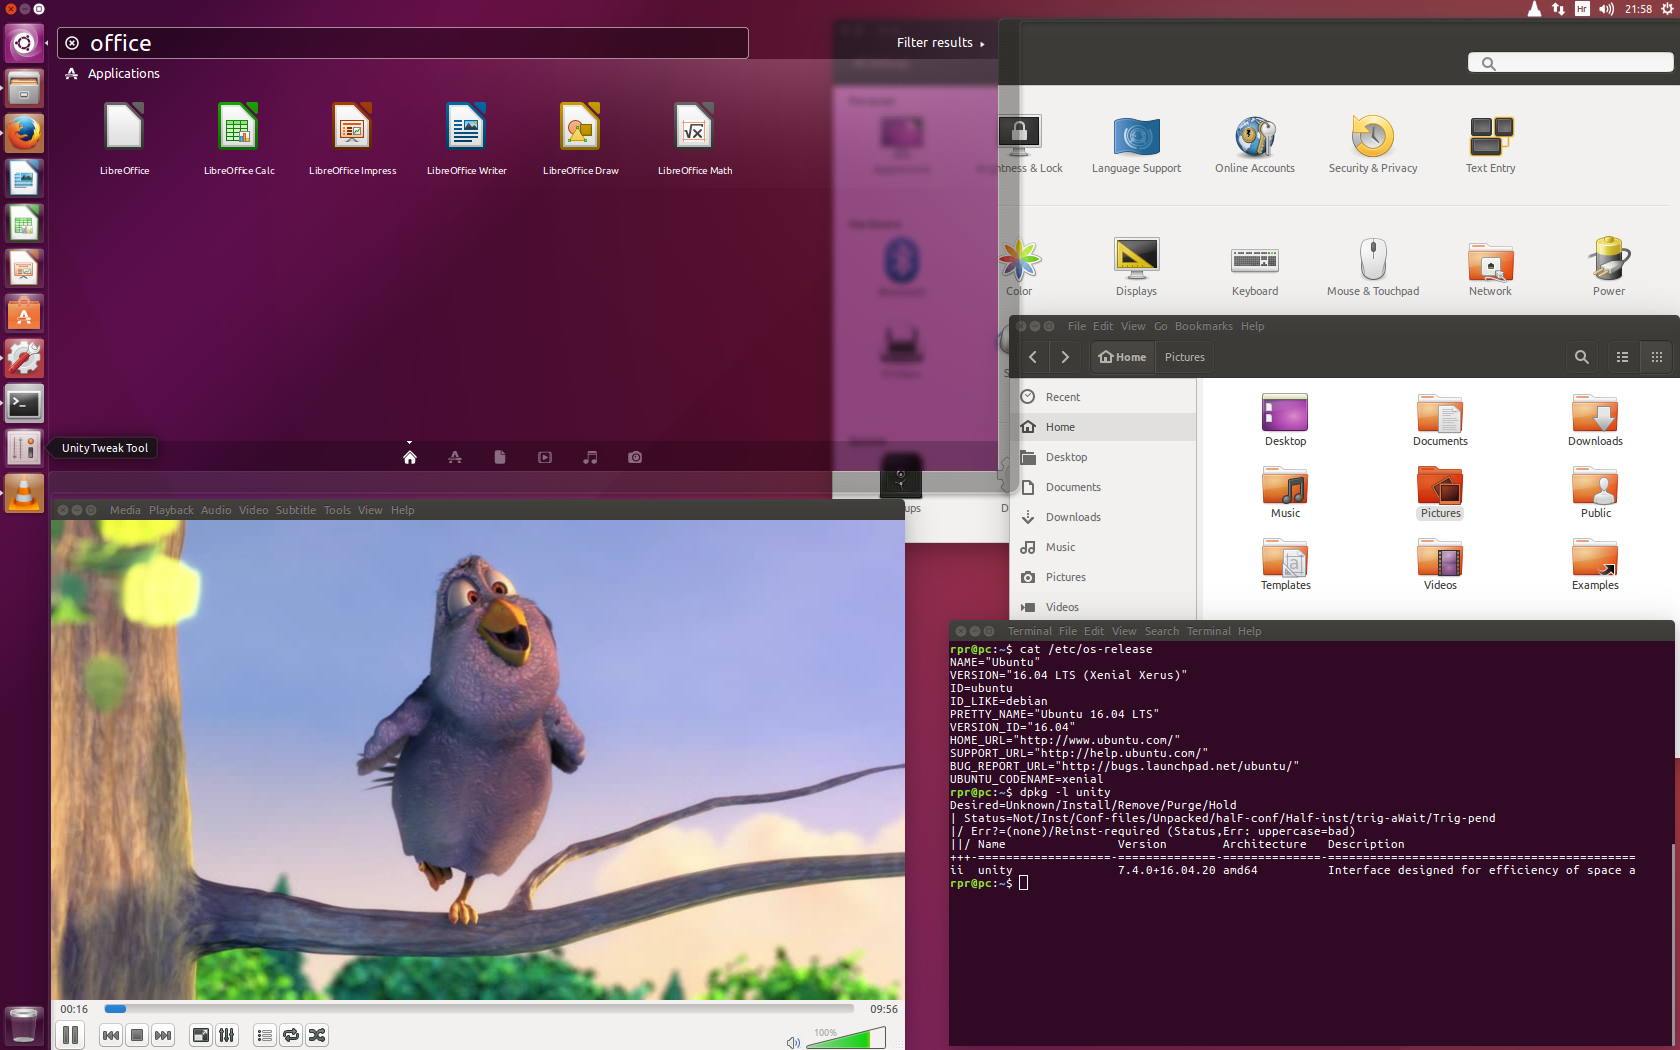Switch to the Music lens in Dash
Viewport: 1680px width, 1050px height.
click(590, 457)
